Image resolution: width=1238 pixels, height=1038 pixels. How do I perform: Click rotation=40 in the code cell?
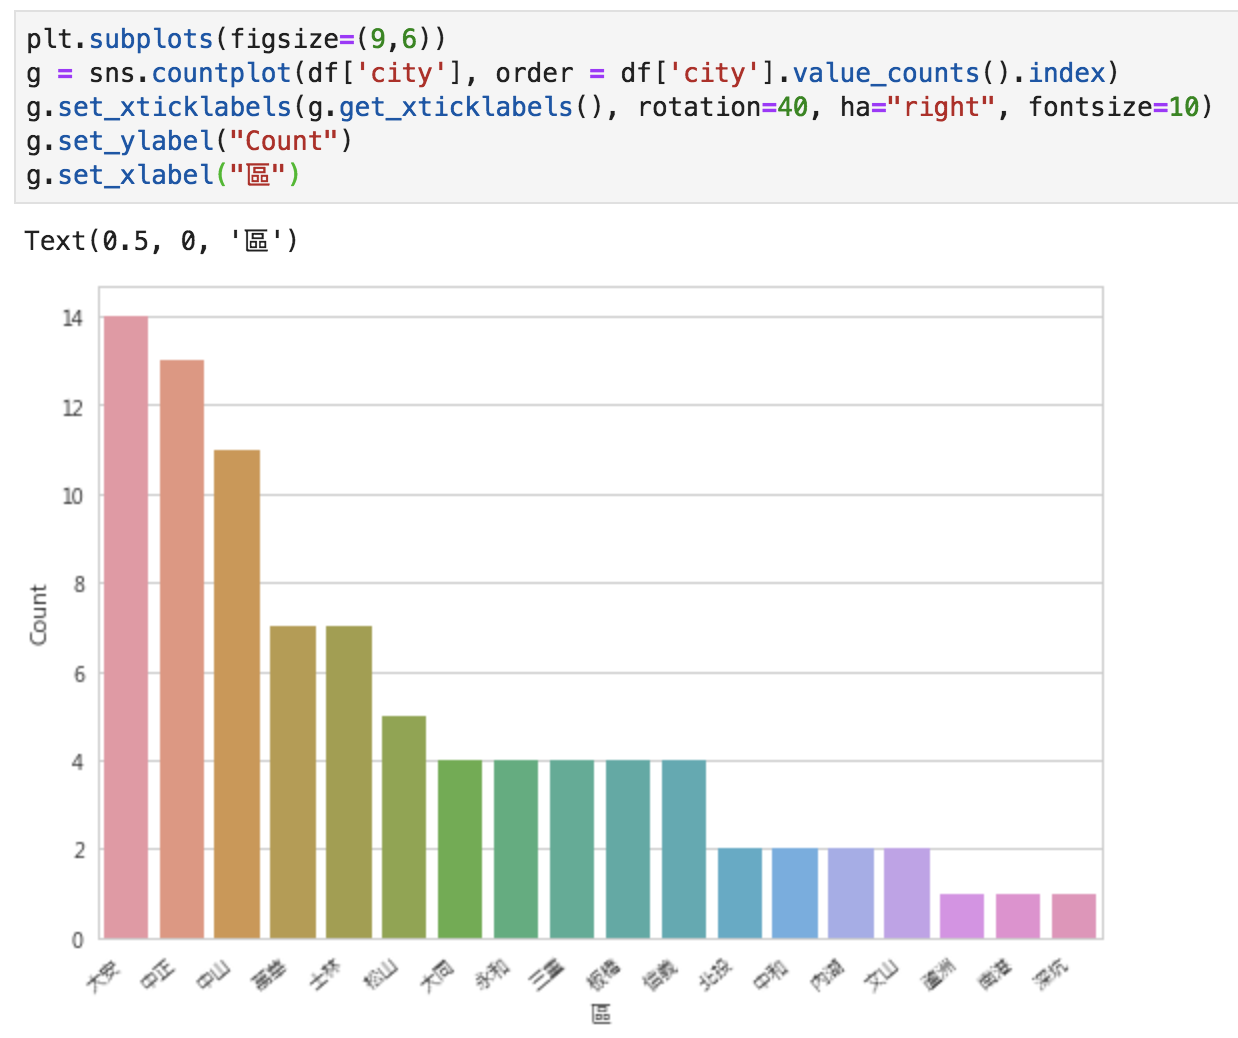[x=723, y=107]
